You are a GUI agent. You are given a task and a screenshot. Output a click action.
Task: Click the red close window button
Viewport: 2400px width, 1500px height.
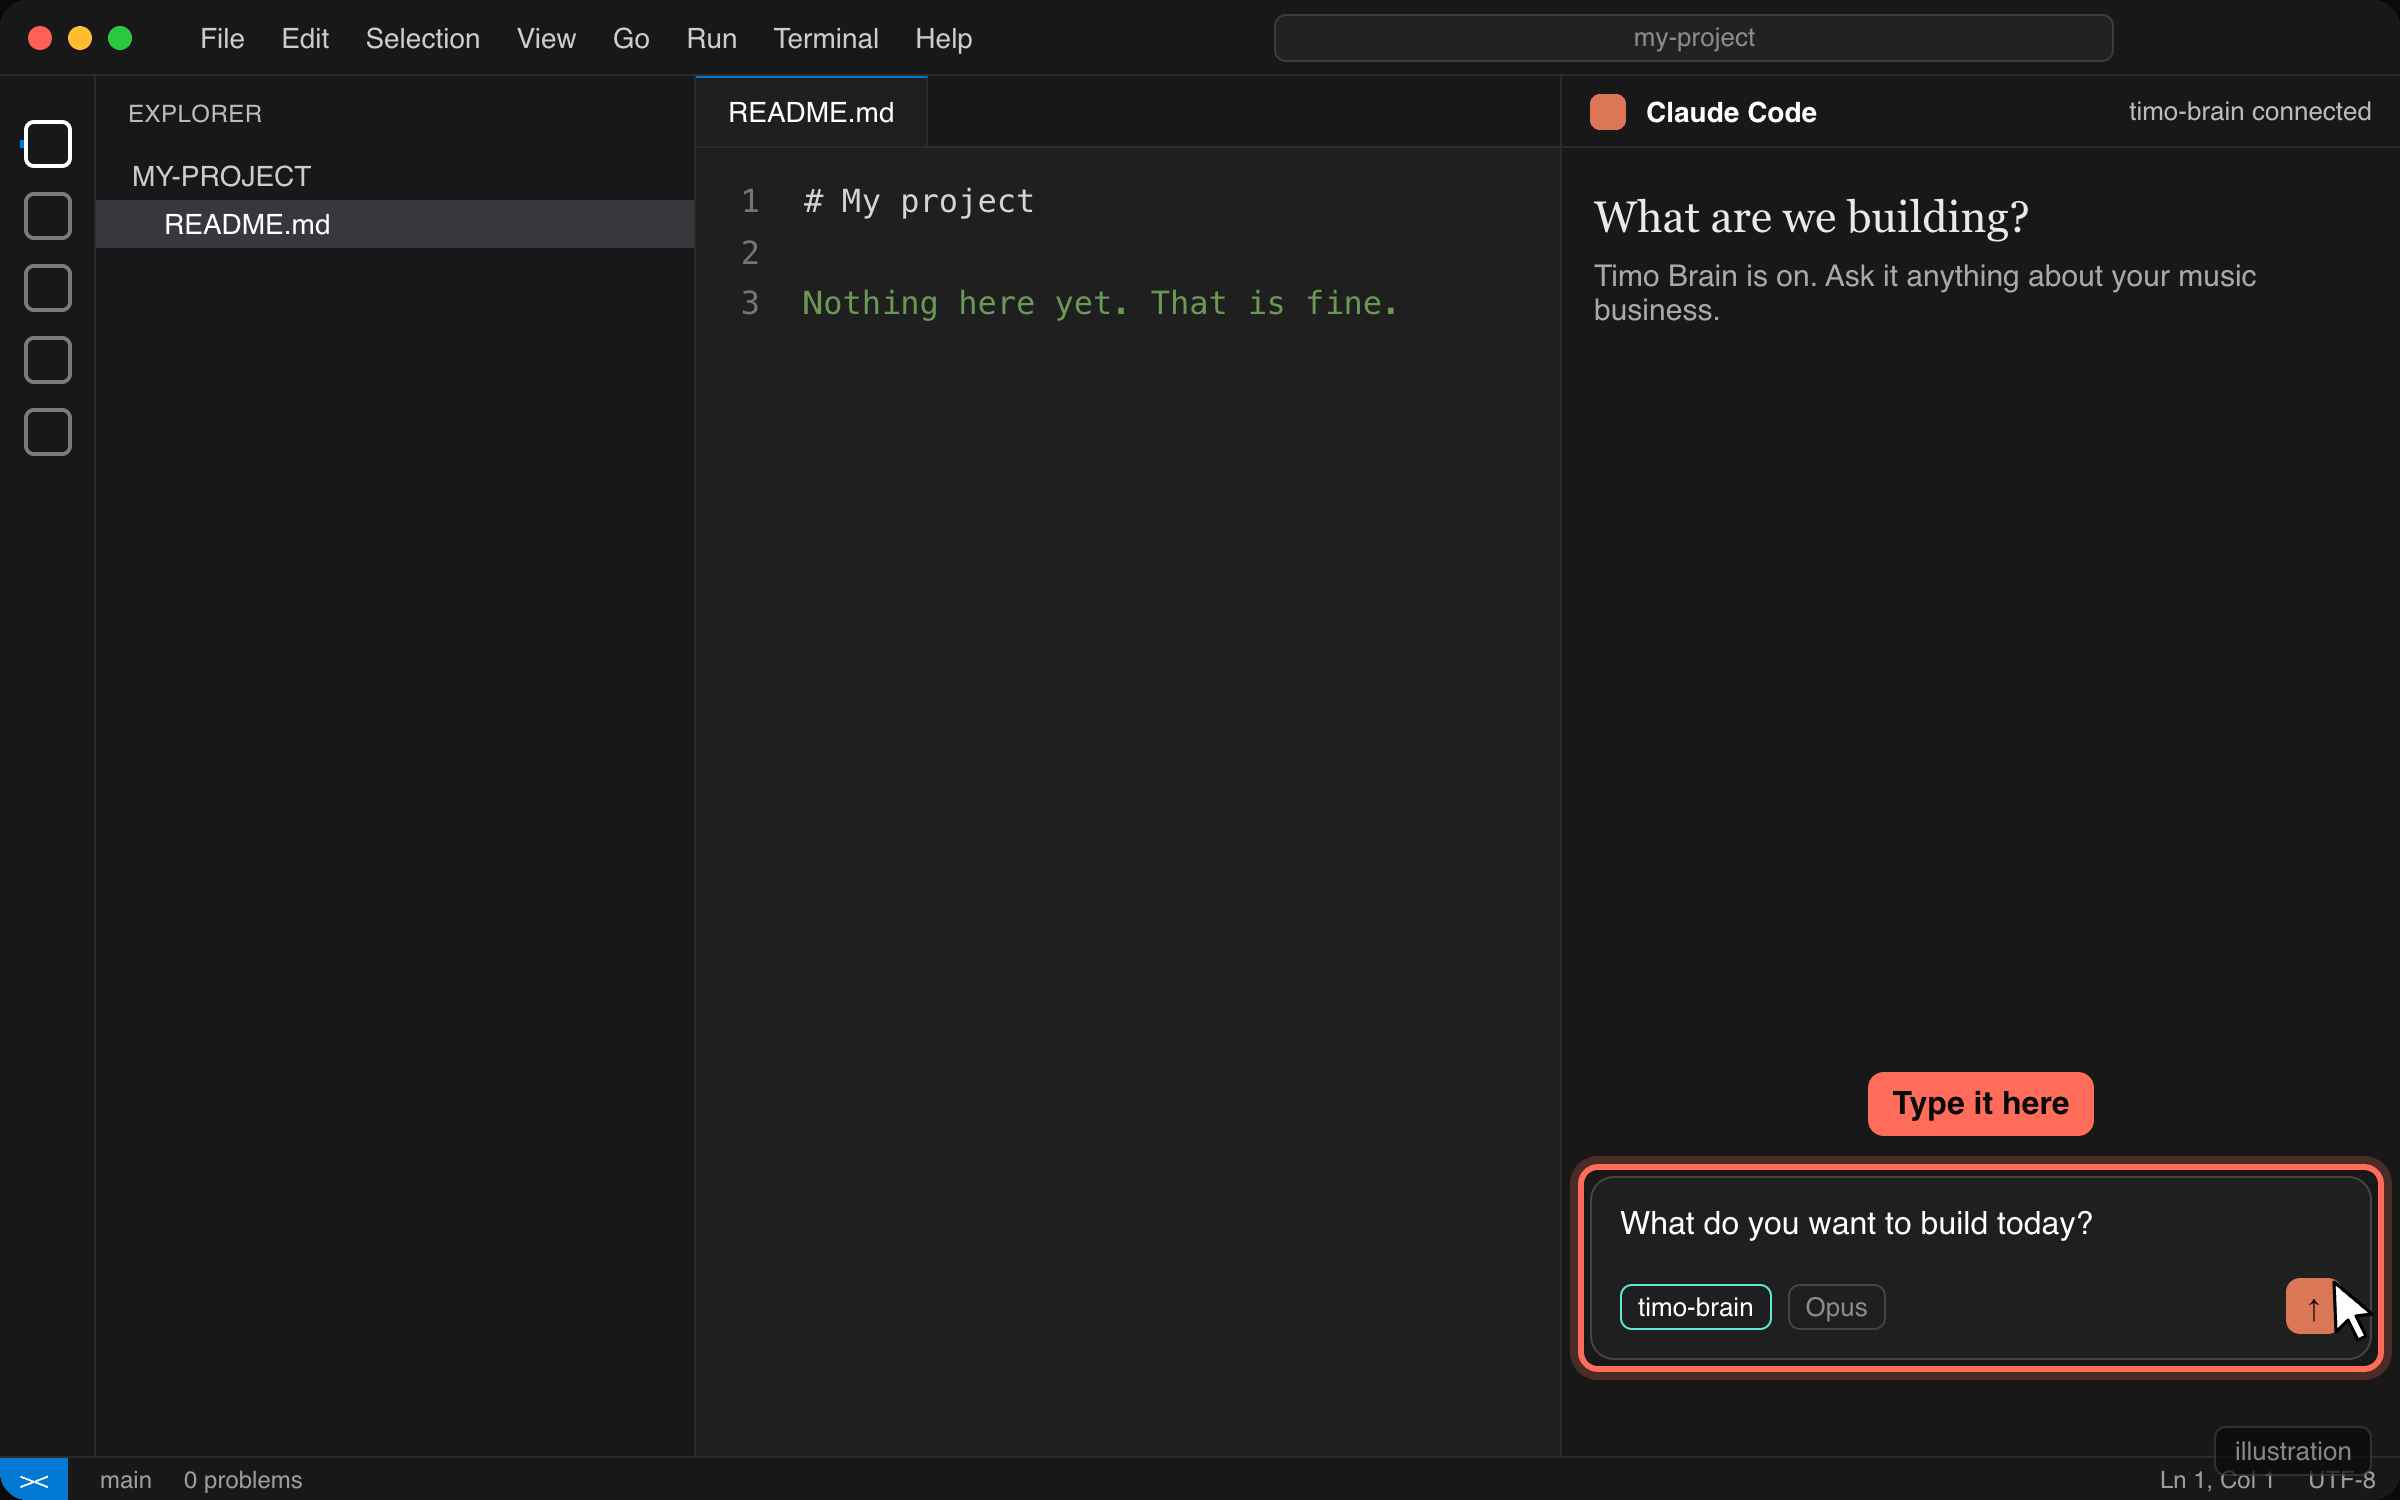point(40,38)
